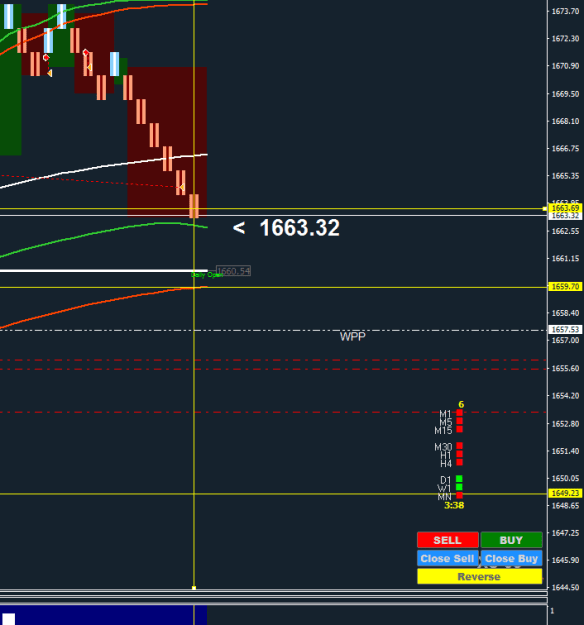Select the MN red trend indicator square
This screenshot has height=625, width=584.
pos(459,495)
